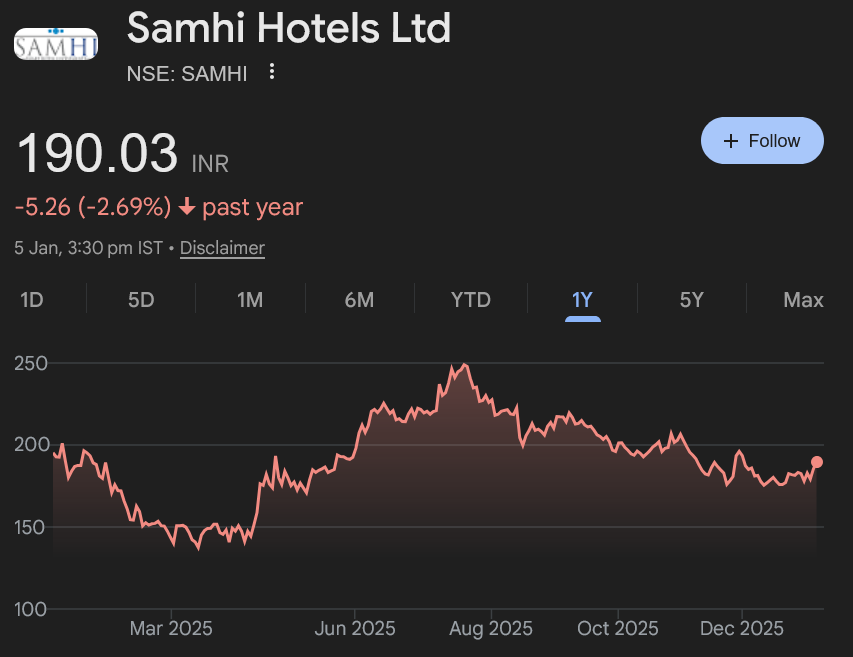Open the 5Y historical view

coord(690,299)
